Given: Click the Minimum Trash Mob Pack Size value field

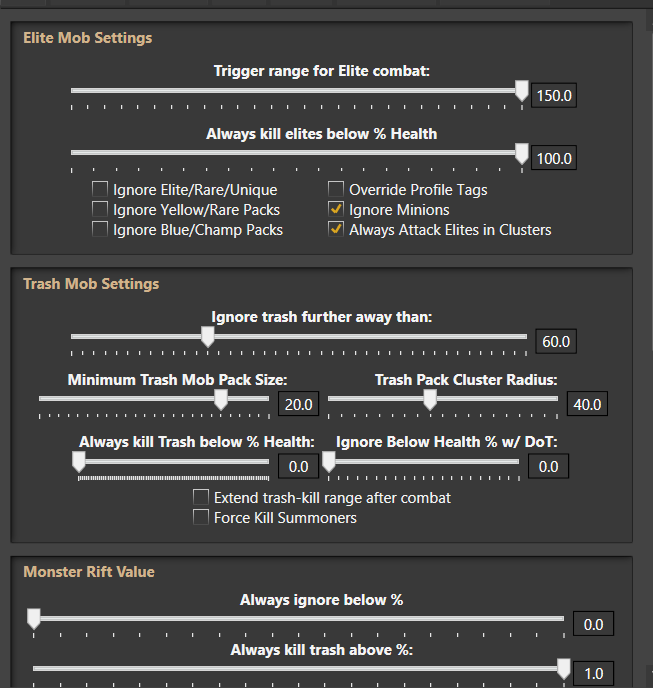Looking at the screenshot, I should (x=298, y=404).
